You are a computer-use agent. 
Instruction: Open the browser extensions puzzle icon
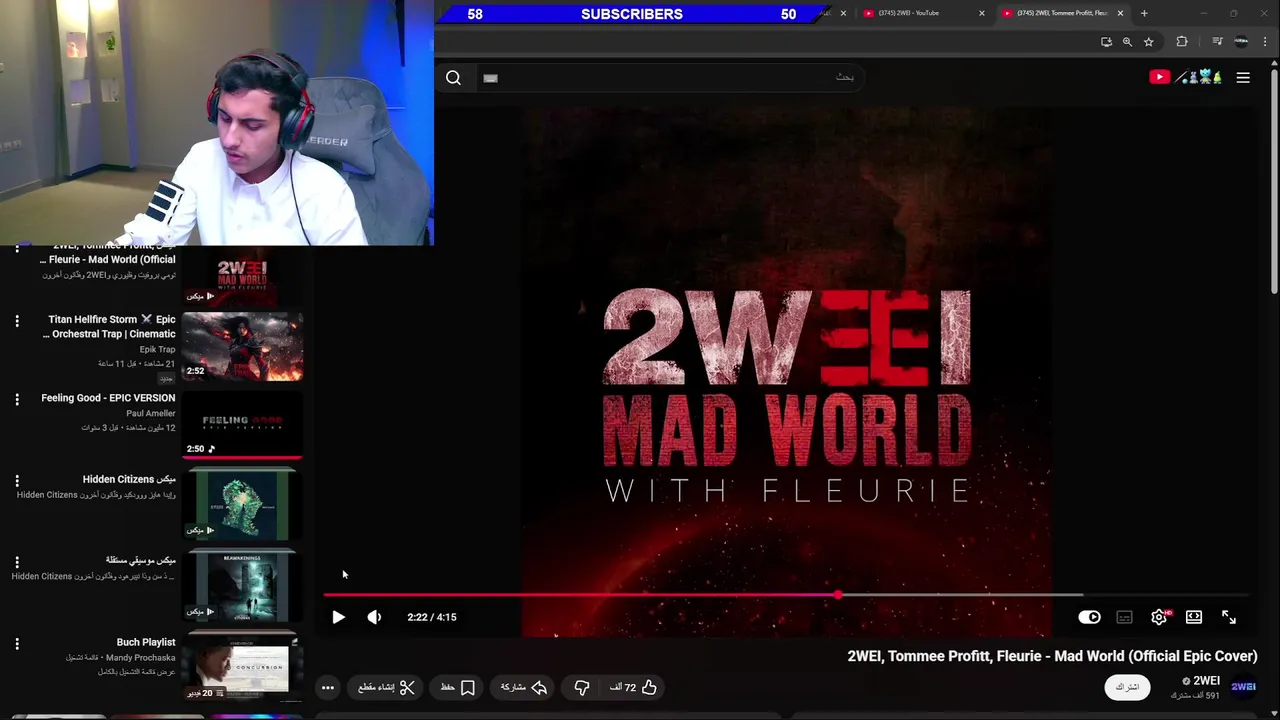(x=1182, y=42)
